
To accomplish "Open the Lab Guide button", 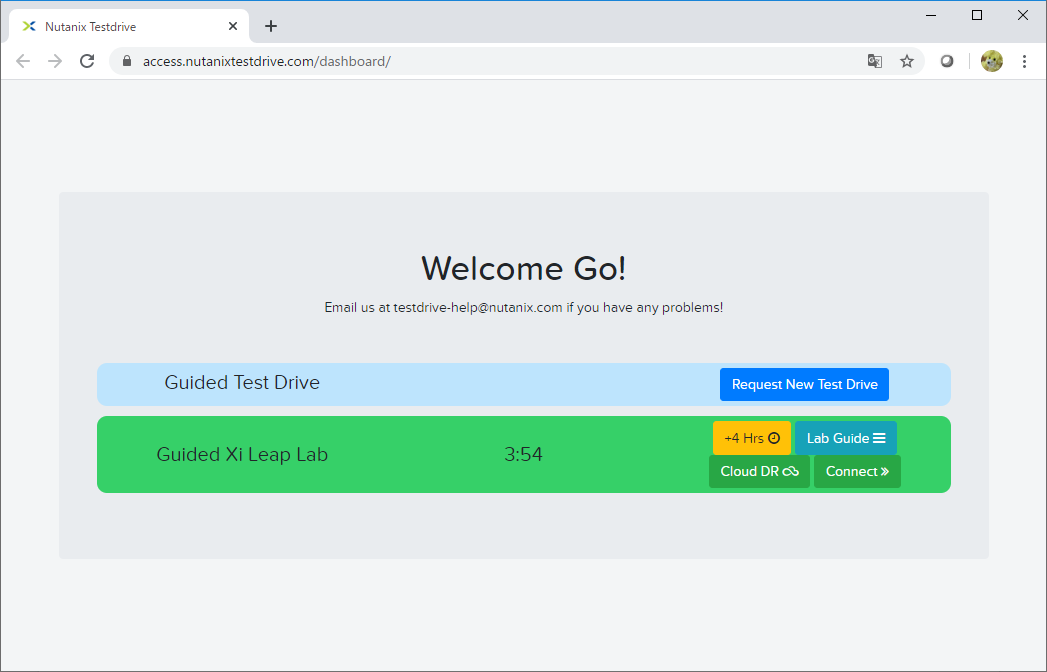I will (x=846, y=438).
